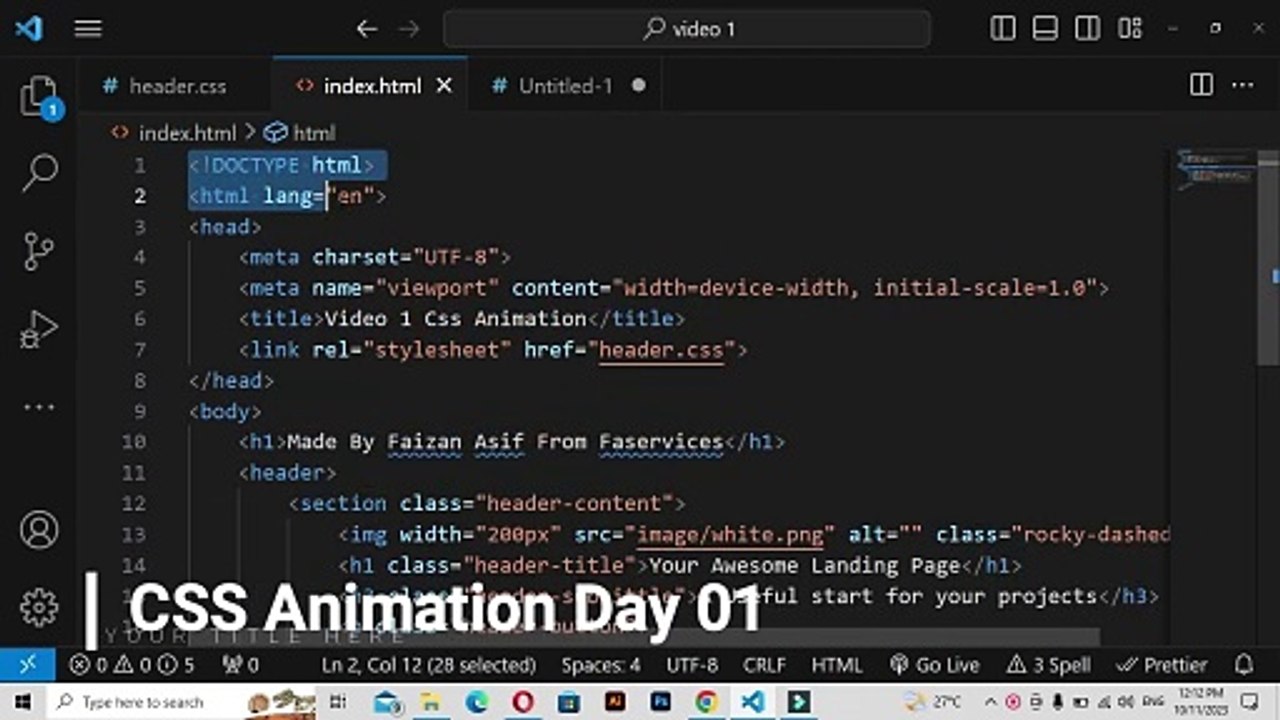This screenshot has height=720, width=1280.
Task: Start Go Live server
Action: pos(935,664)
